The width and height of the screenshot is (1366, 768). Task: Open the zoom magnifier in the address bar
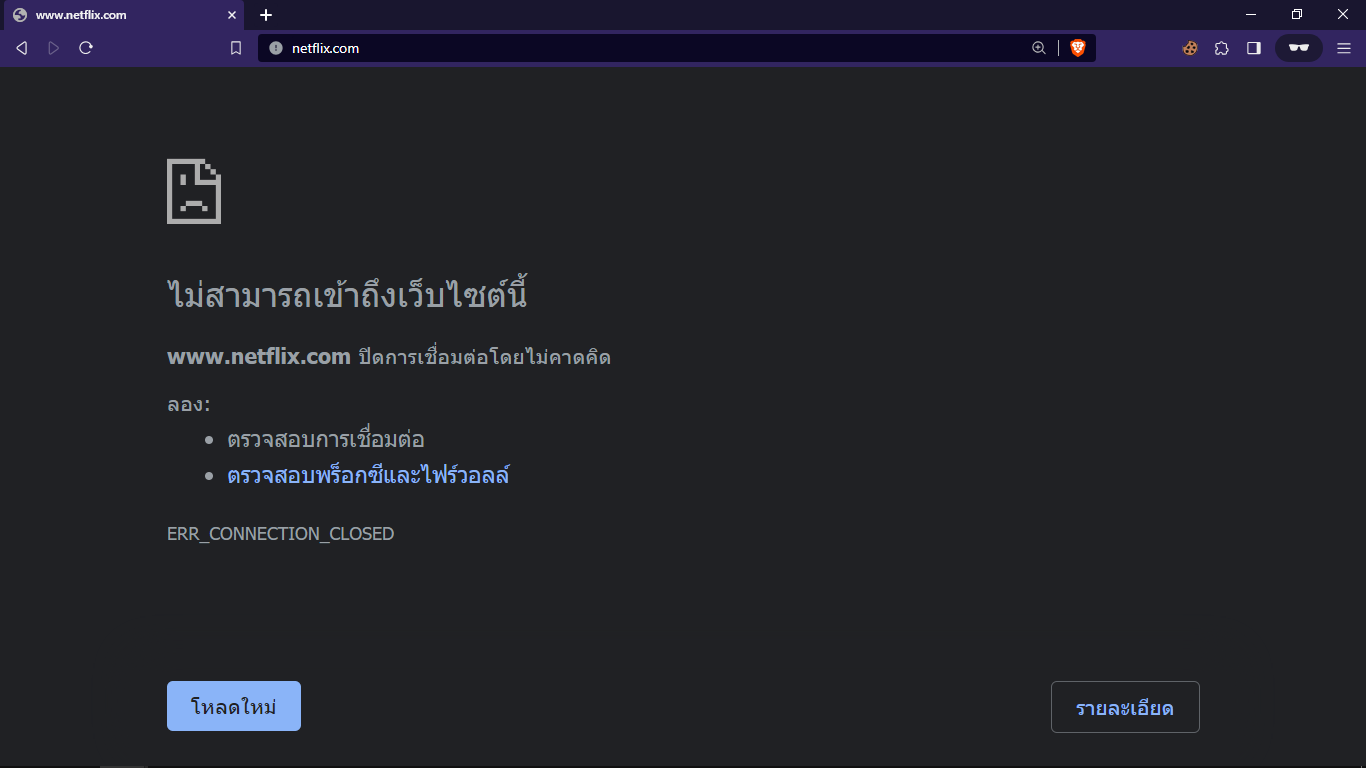click(x=1039, y=48)
